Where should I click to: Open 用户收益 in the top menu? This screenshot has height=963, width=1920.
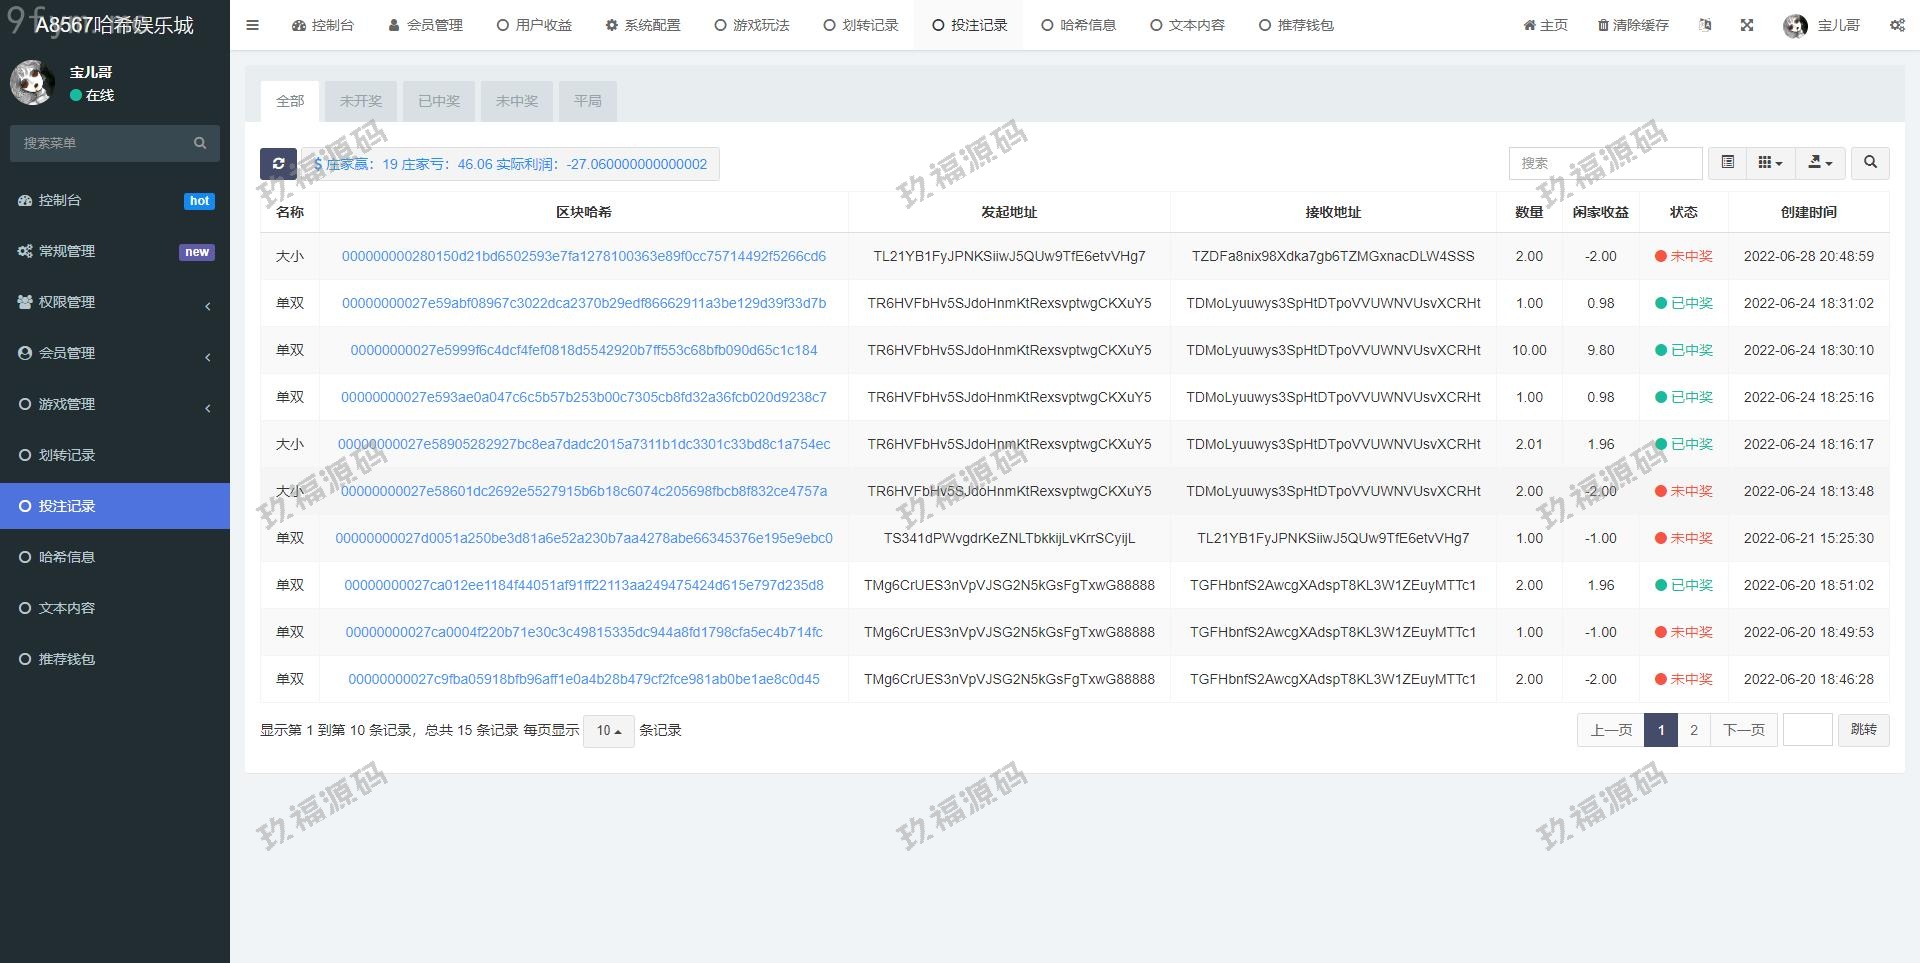pos(535,25)
